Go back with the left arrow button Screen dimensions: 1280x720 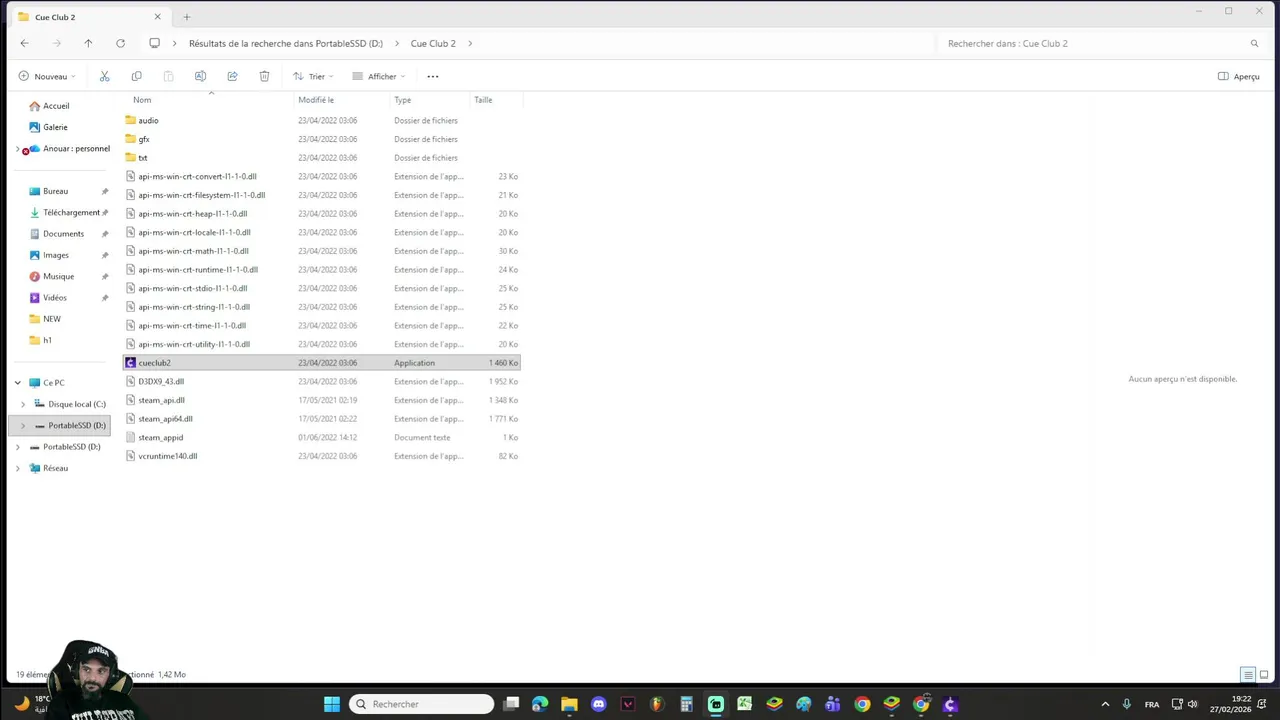point(24,43)
